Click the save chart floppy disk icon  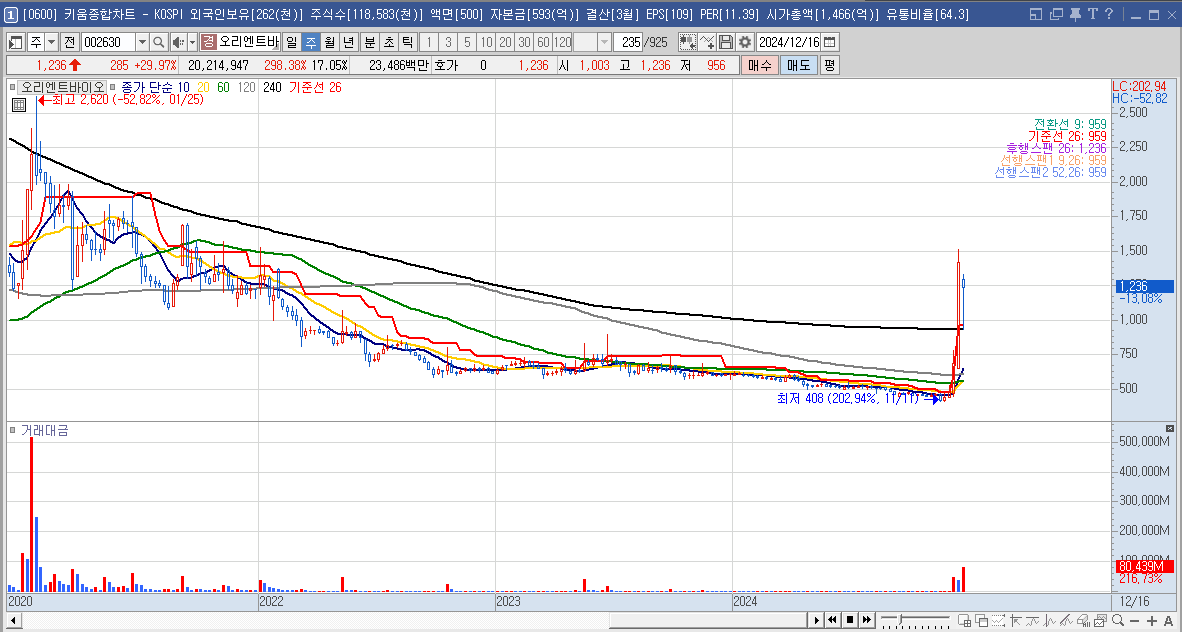[725, 42]
